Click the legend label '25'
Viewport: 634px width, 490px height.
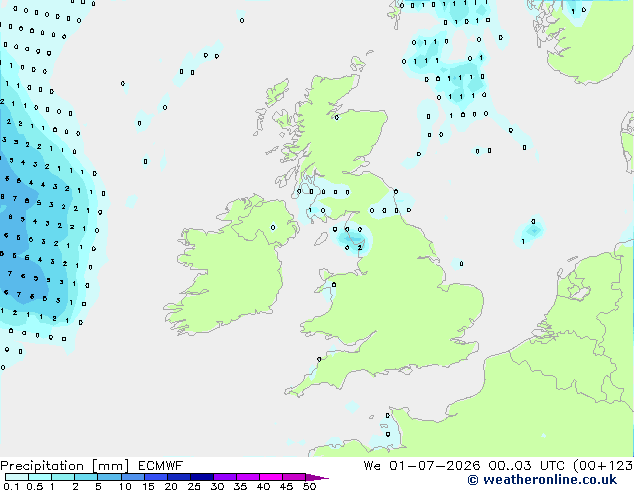pyautogui.click(x=194, y=486)
